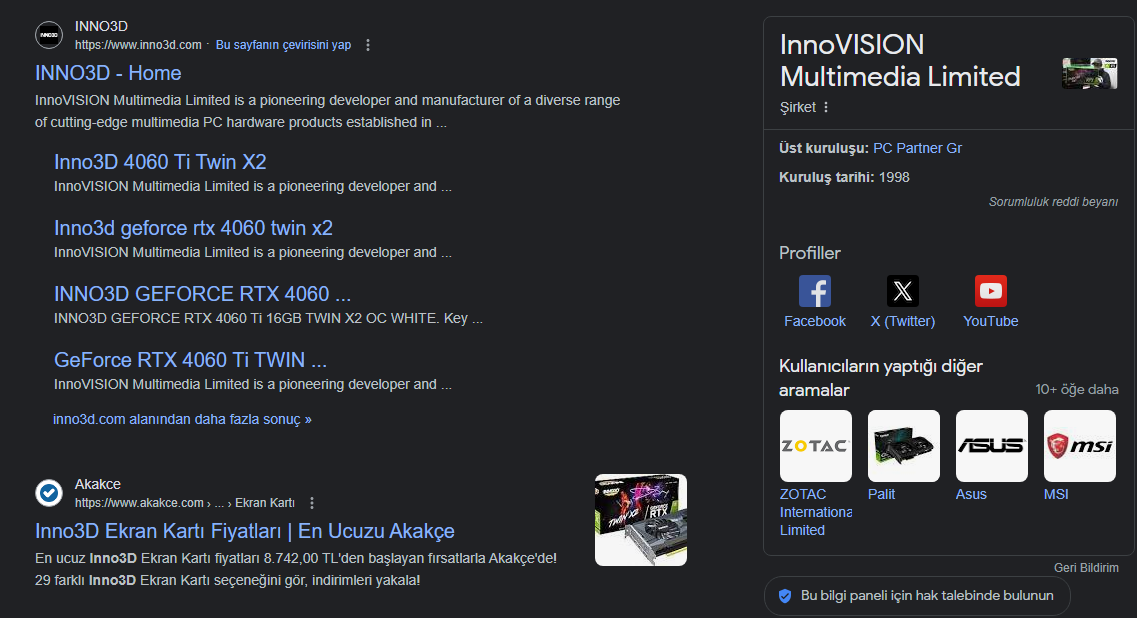Click the YouTube text link

point(991,321)
